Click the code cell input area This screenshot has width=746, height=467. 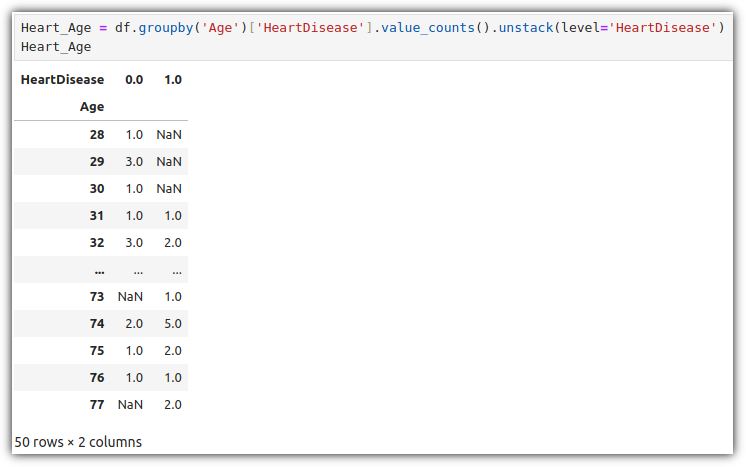pyautogui.click(x=373, y=38)
